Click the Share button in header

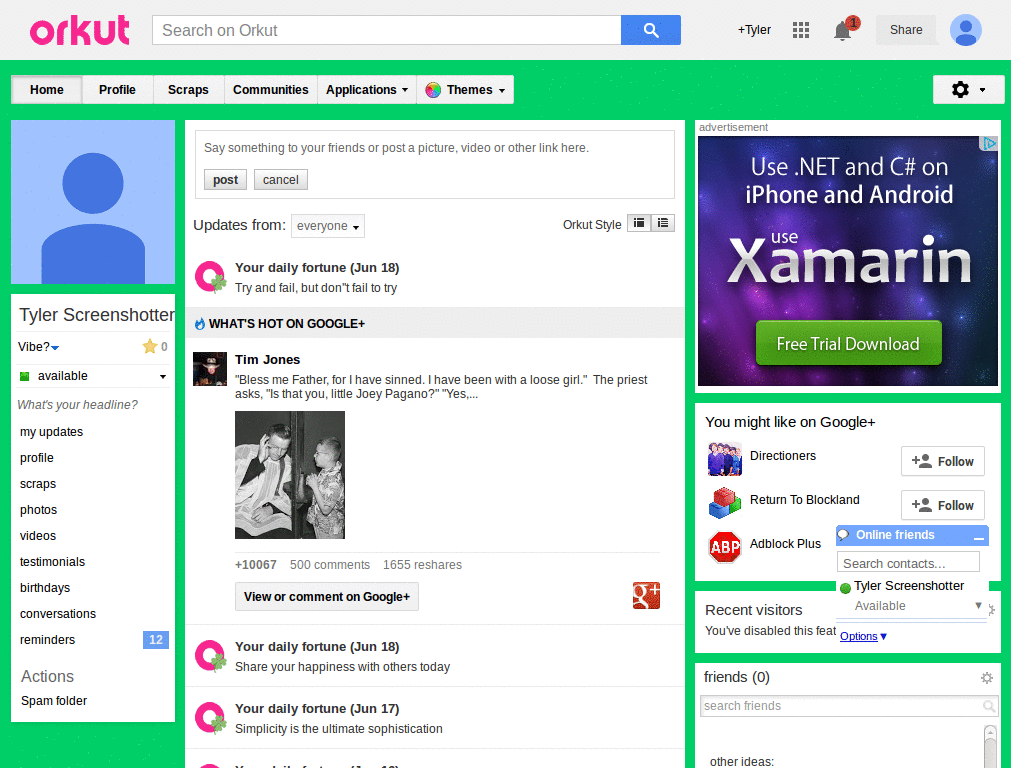906,30
